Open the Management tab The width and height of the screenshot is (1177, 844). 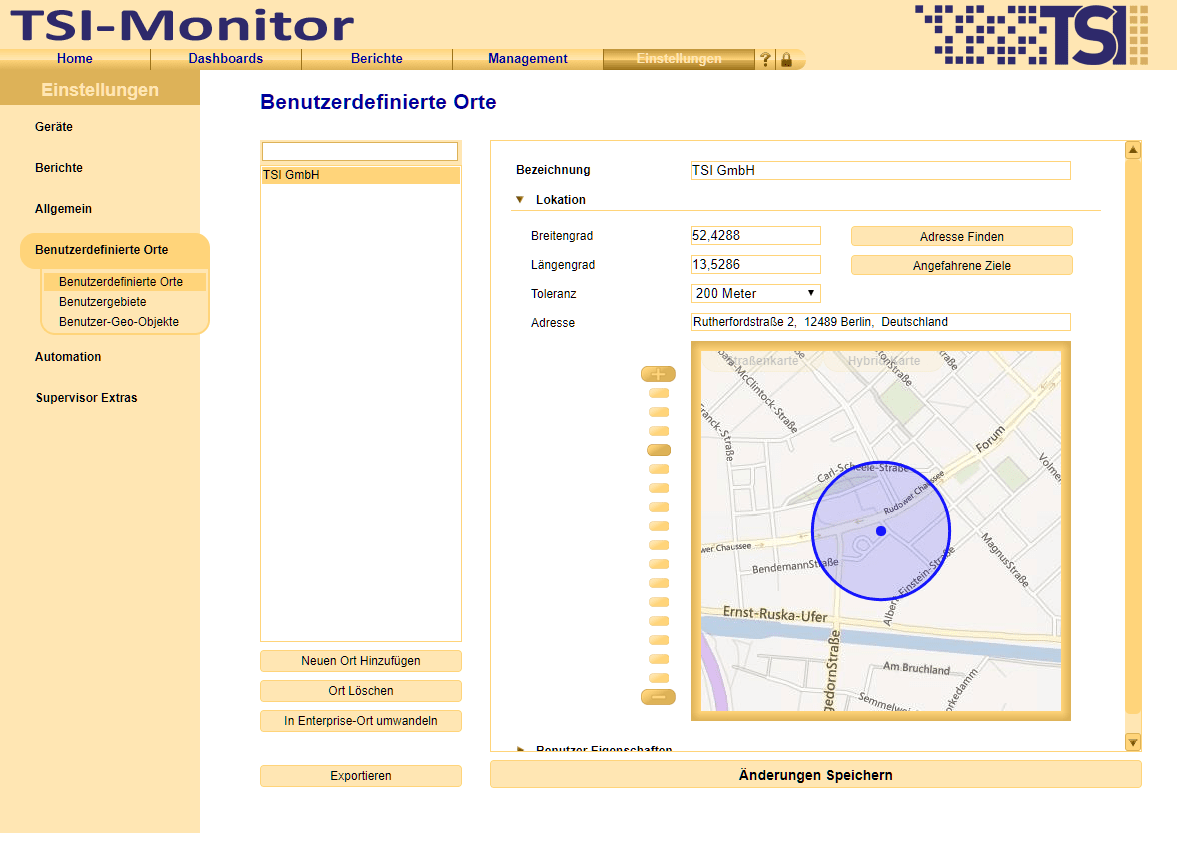point(528,59)
